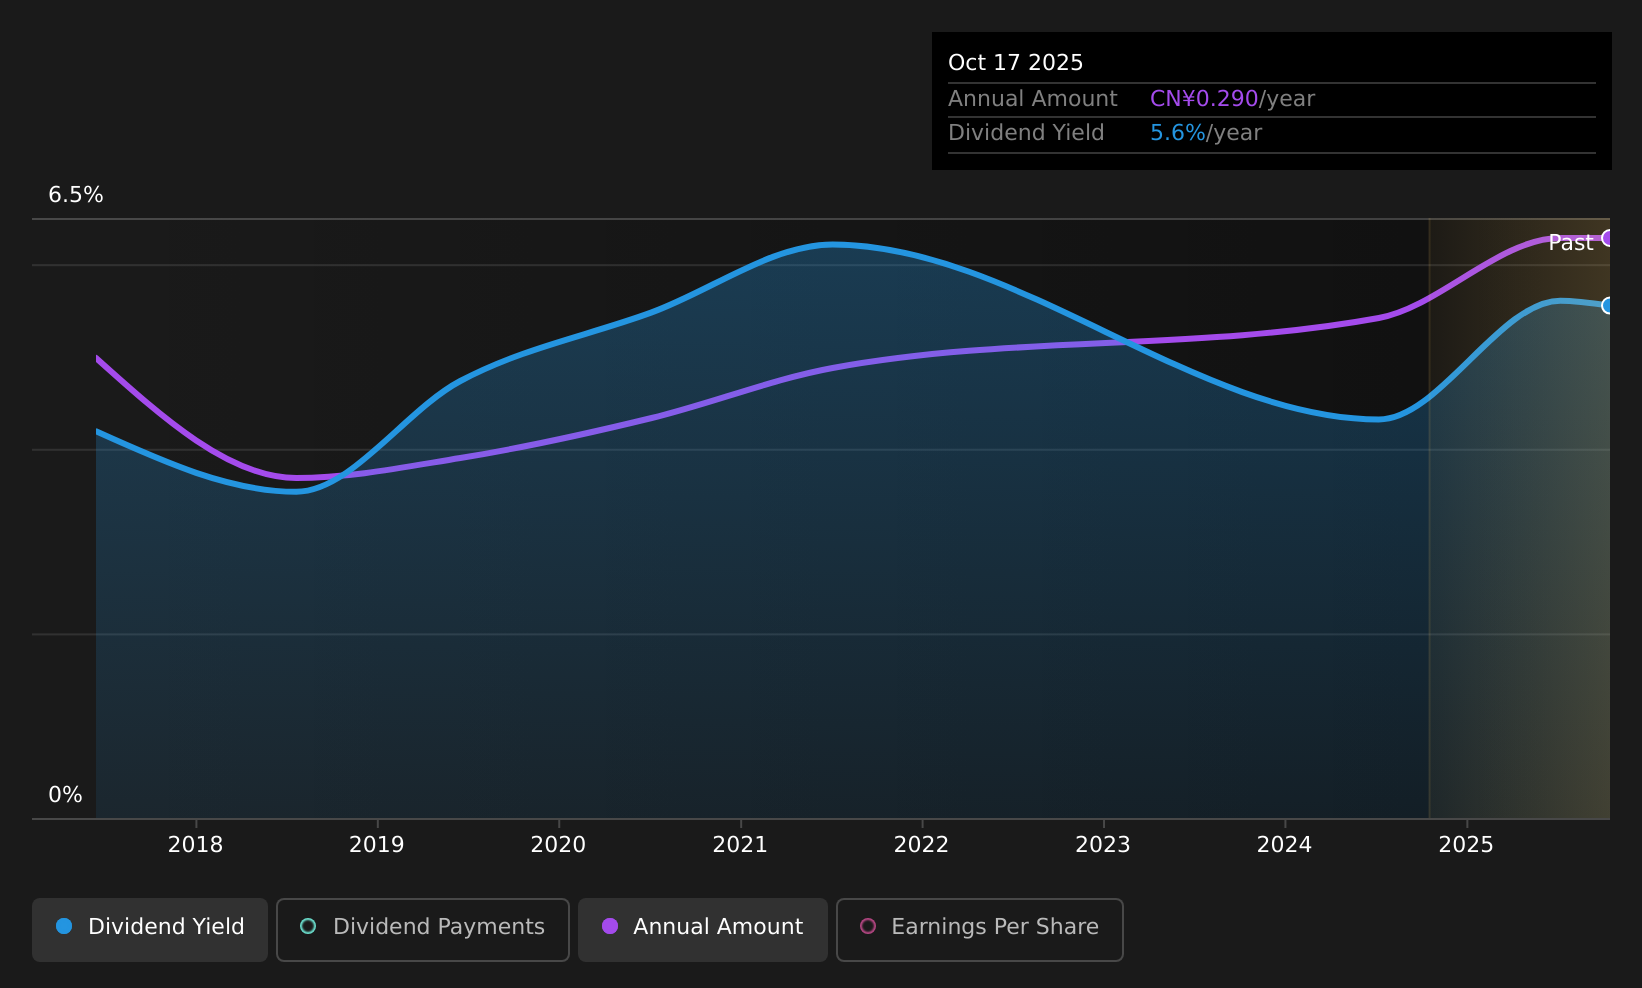Click the 2019 axis label
The height and width of the screenshot is (988, 1642).
coord(377,845)
